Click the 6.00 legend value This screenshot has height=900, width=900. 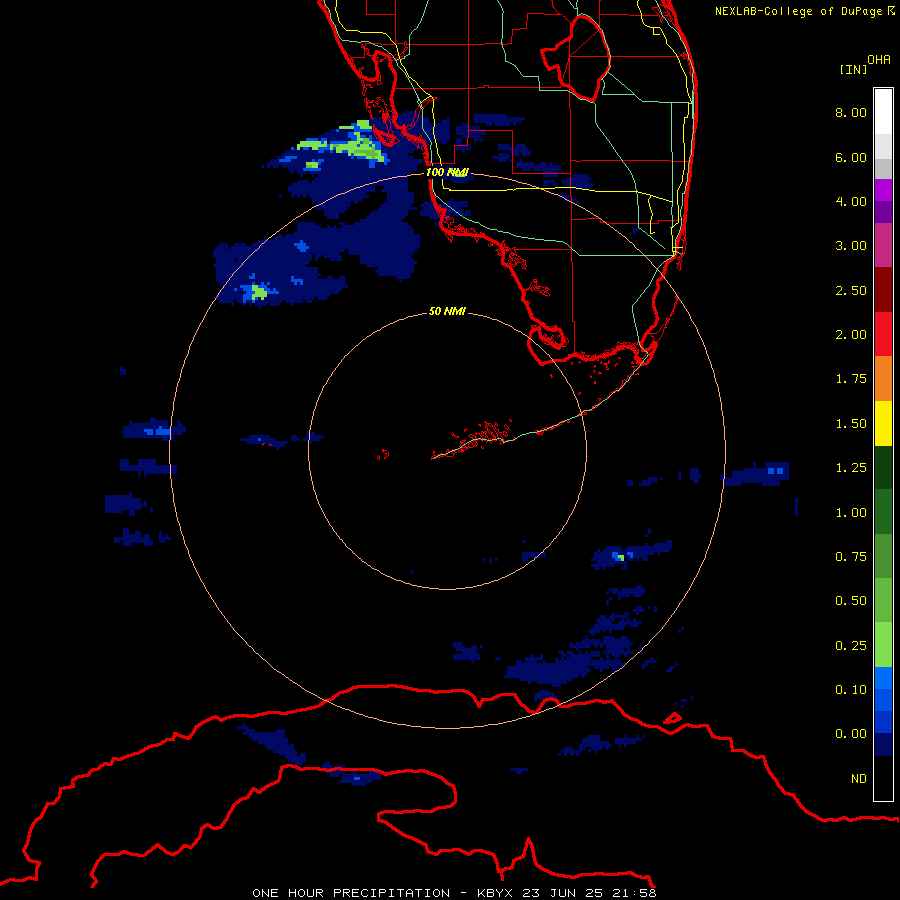click(x=851, y=157)
